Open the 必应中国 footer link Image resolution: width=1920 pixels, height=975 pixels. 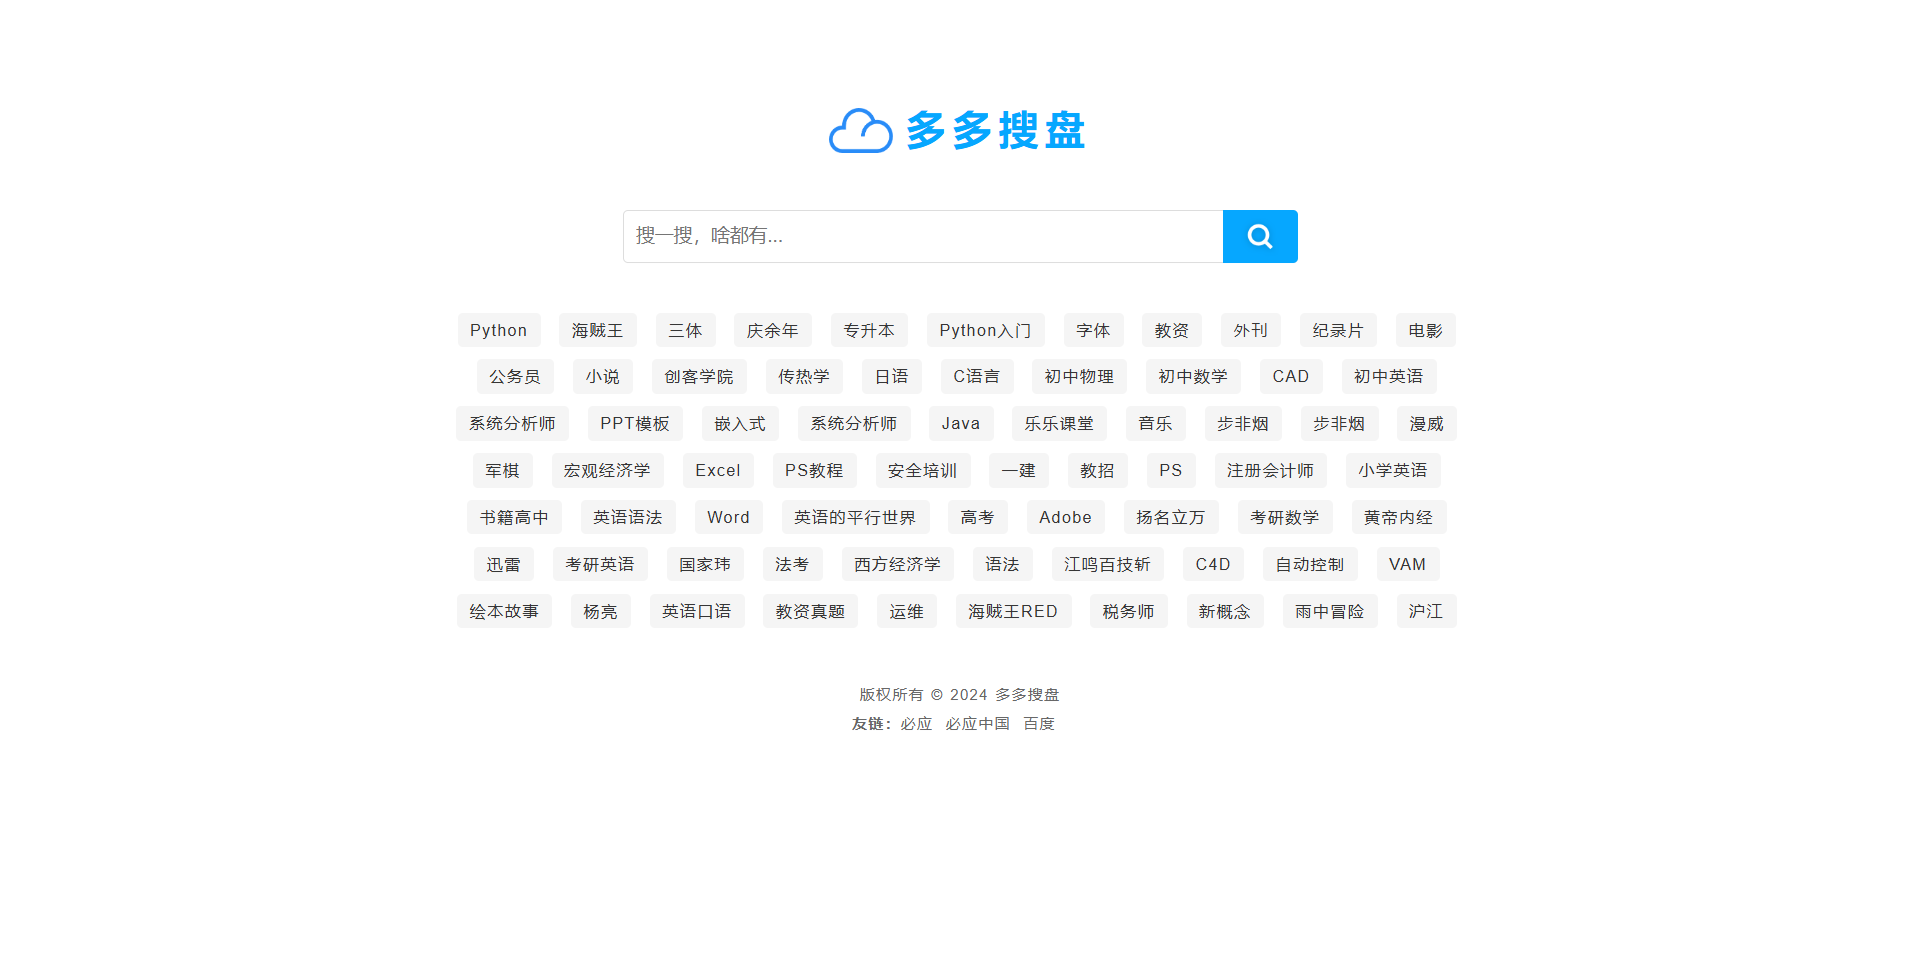coord(976,723)
